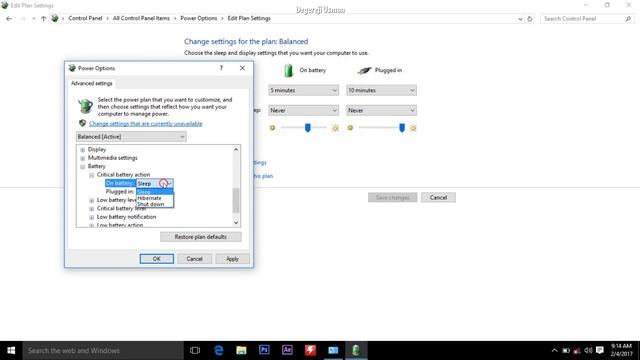Click the network icon in the tray
This screenshot has width=640, height=360.
coord(577,351)
